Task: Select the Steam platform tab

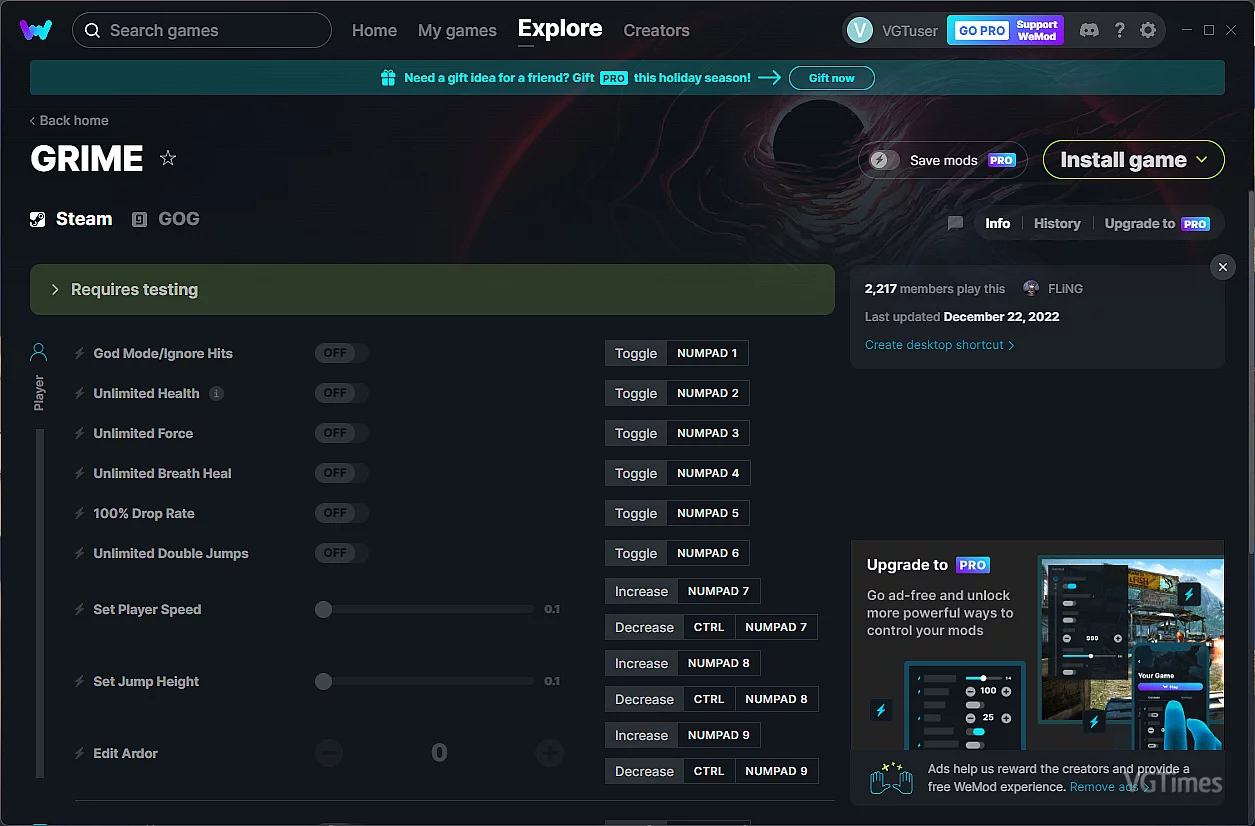Action: (x=71, y=219)
